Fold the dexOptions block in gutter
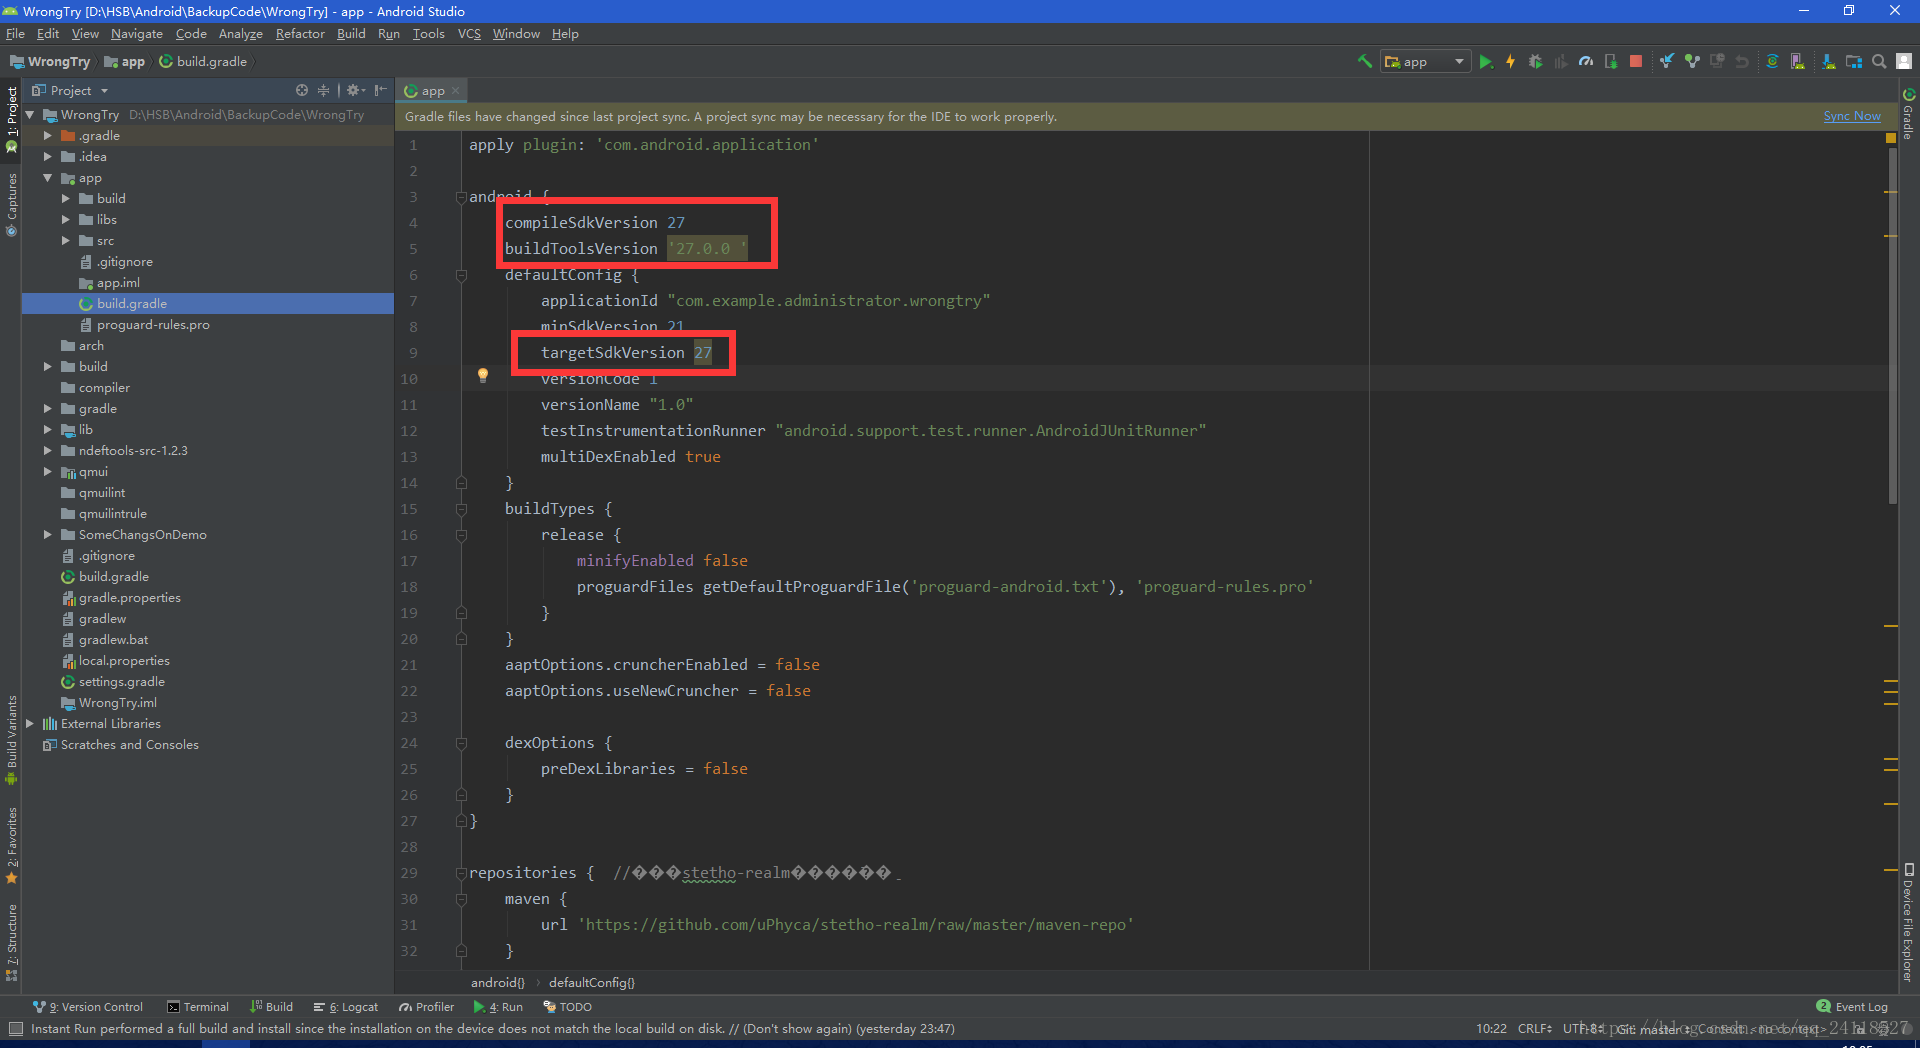The image size is (1920, 1048). [x=461, y=742]
